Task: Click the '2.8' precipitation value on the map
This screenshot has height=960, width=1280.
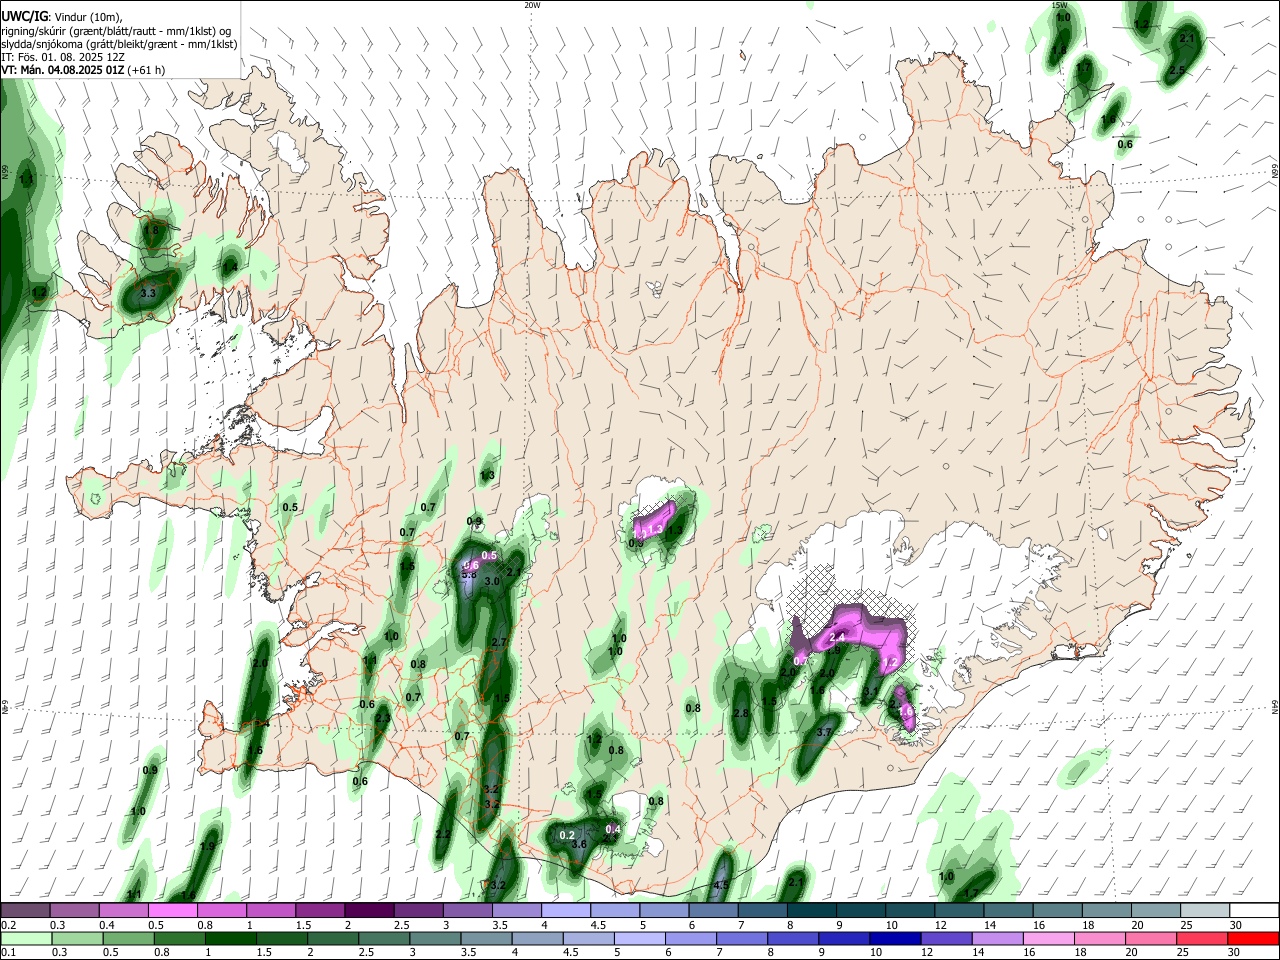Action: coord(741,713)
